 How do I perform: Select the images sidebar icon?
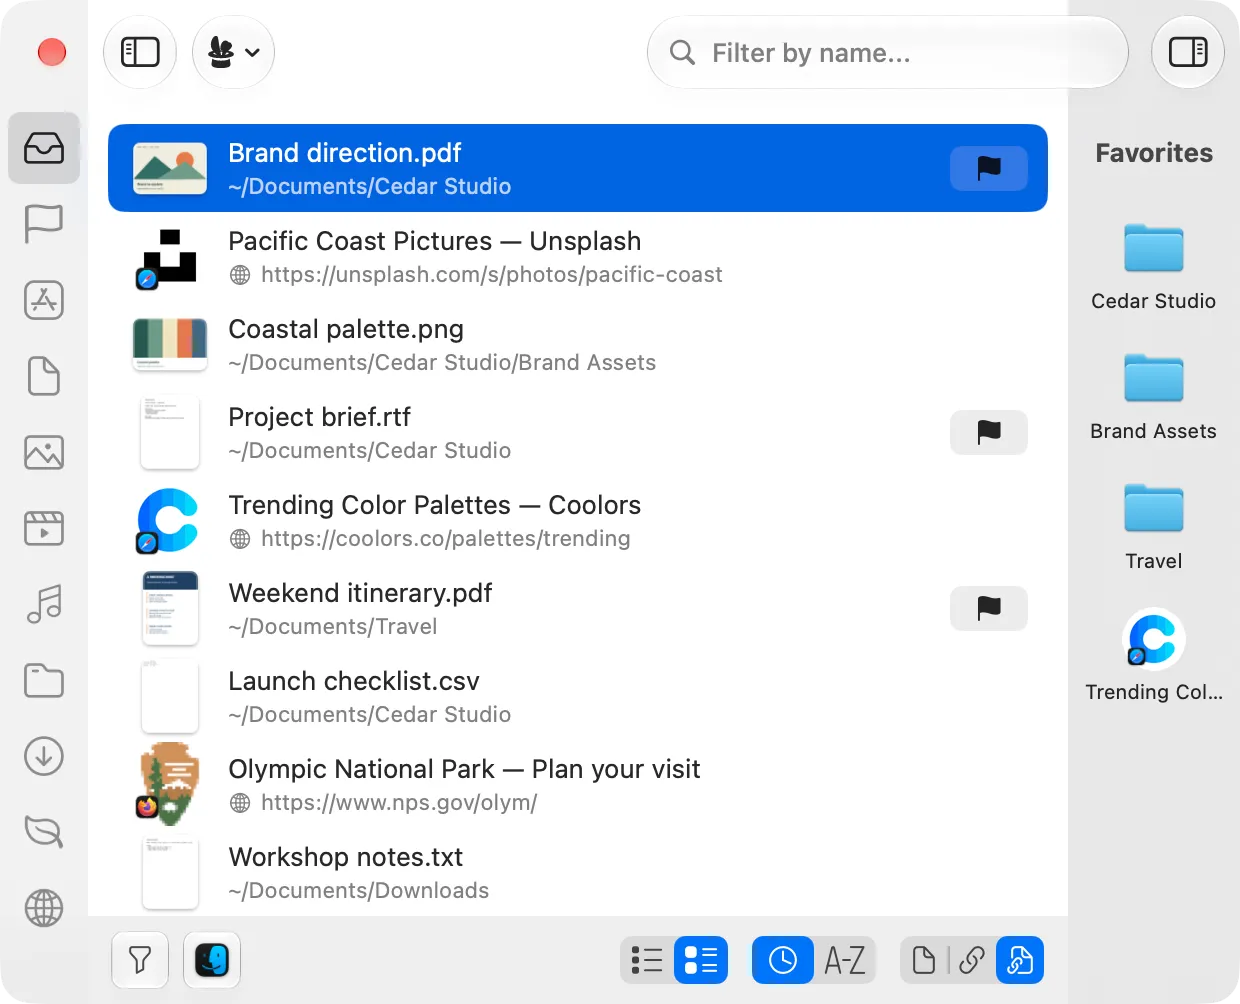click(x=44, y=452)
